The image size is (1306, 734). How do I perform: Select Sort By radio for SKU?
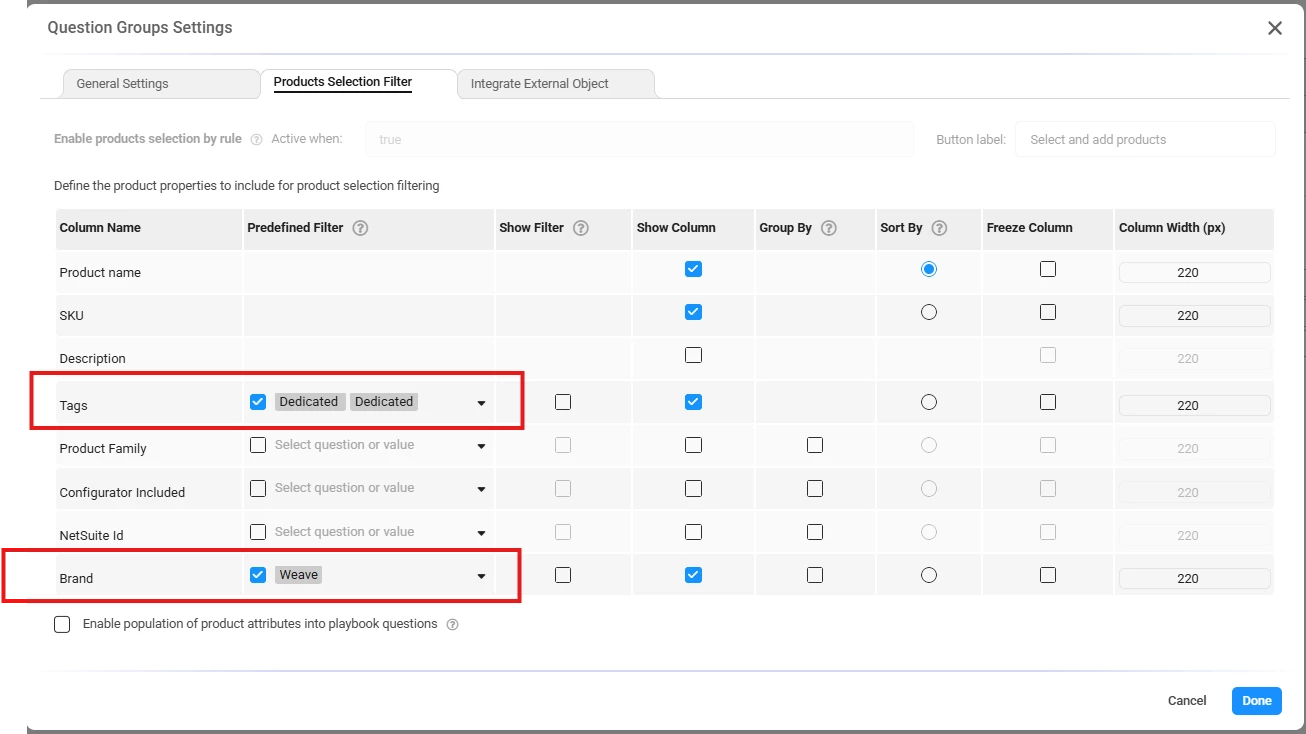point(929,312)
